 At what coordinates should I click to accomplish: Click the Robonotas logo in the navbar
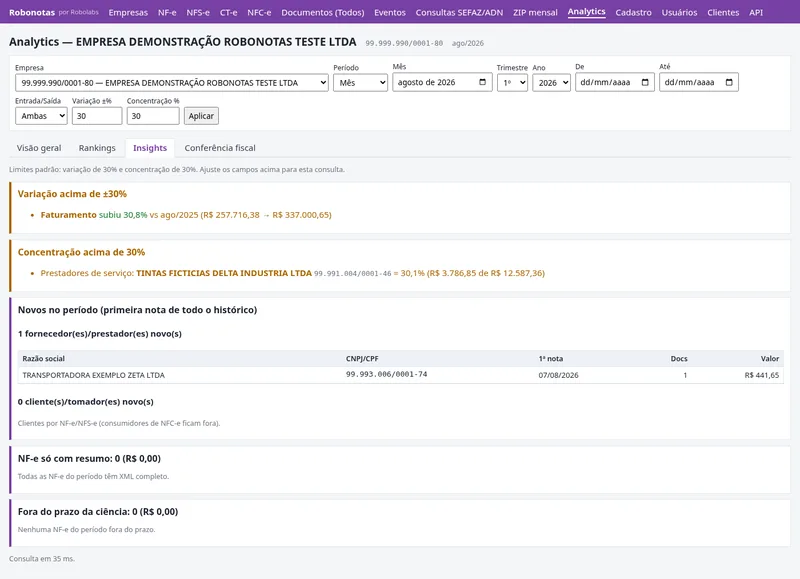[x=32, y=12]
